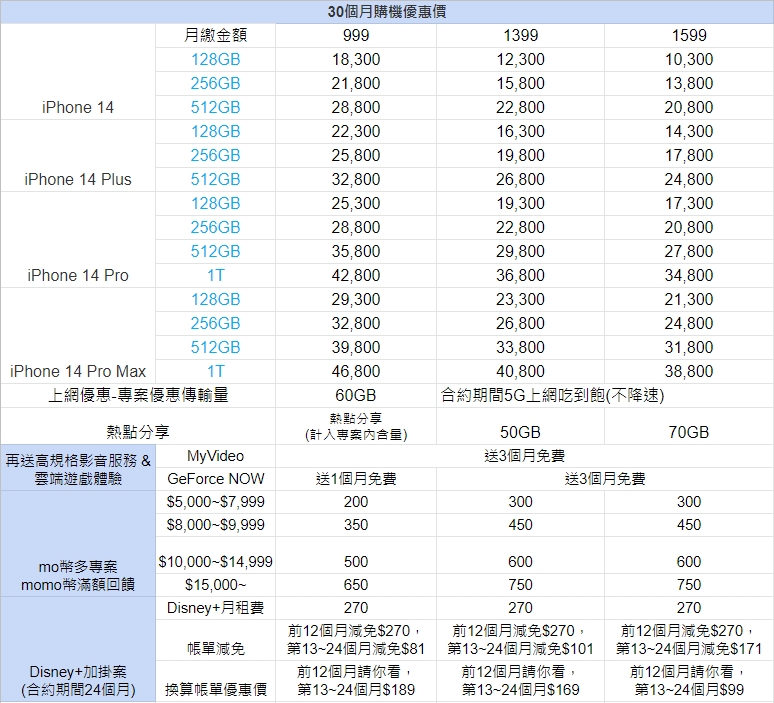Click the 16,300 price cell
This screenshot has width=774, height=703.
(520, 132)
